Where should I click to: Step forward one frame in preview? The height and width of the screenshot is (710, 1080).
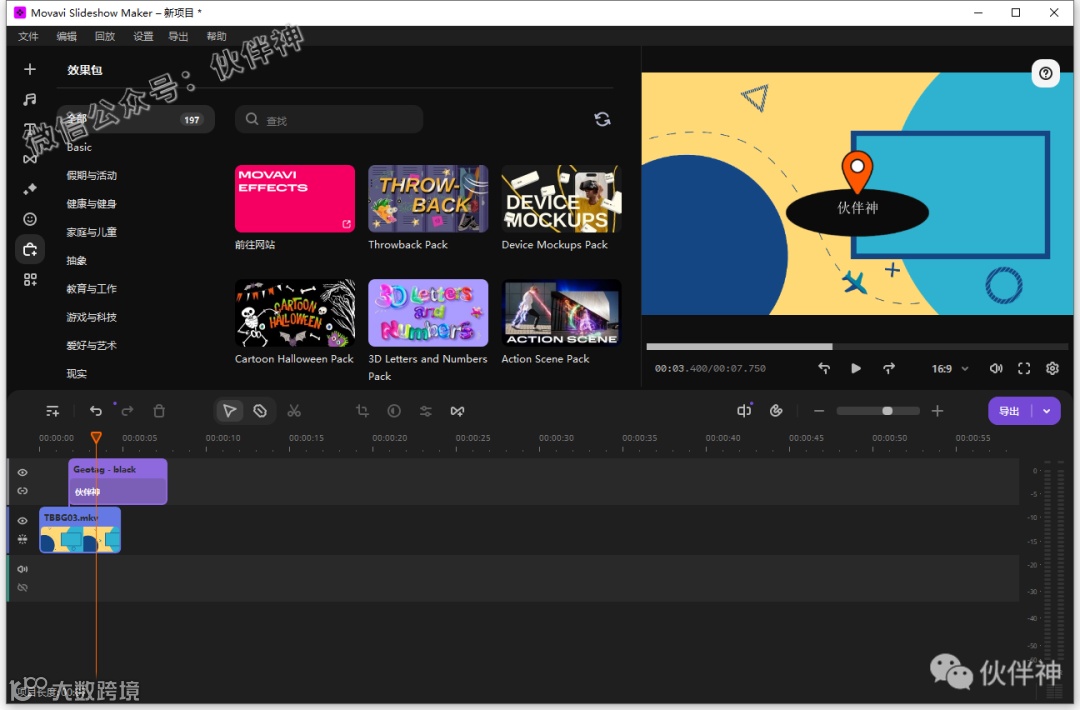889,368
